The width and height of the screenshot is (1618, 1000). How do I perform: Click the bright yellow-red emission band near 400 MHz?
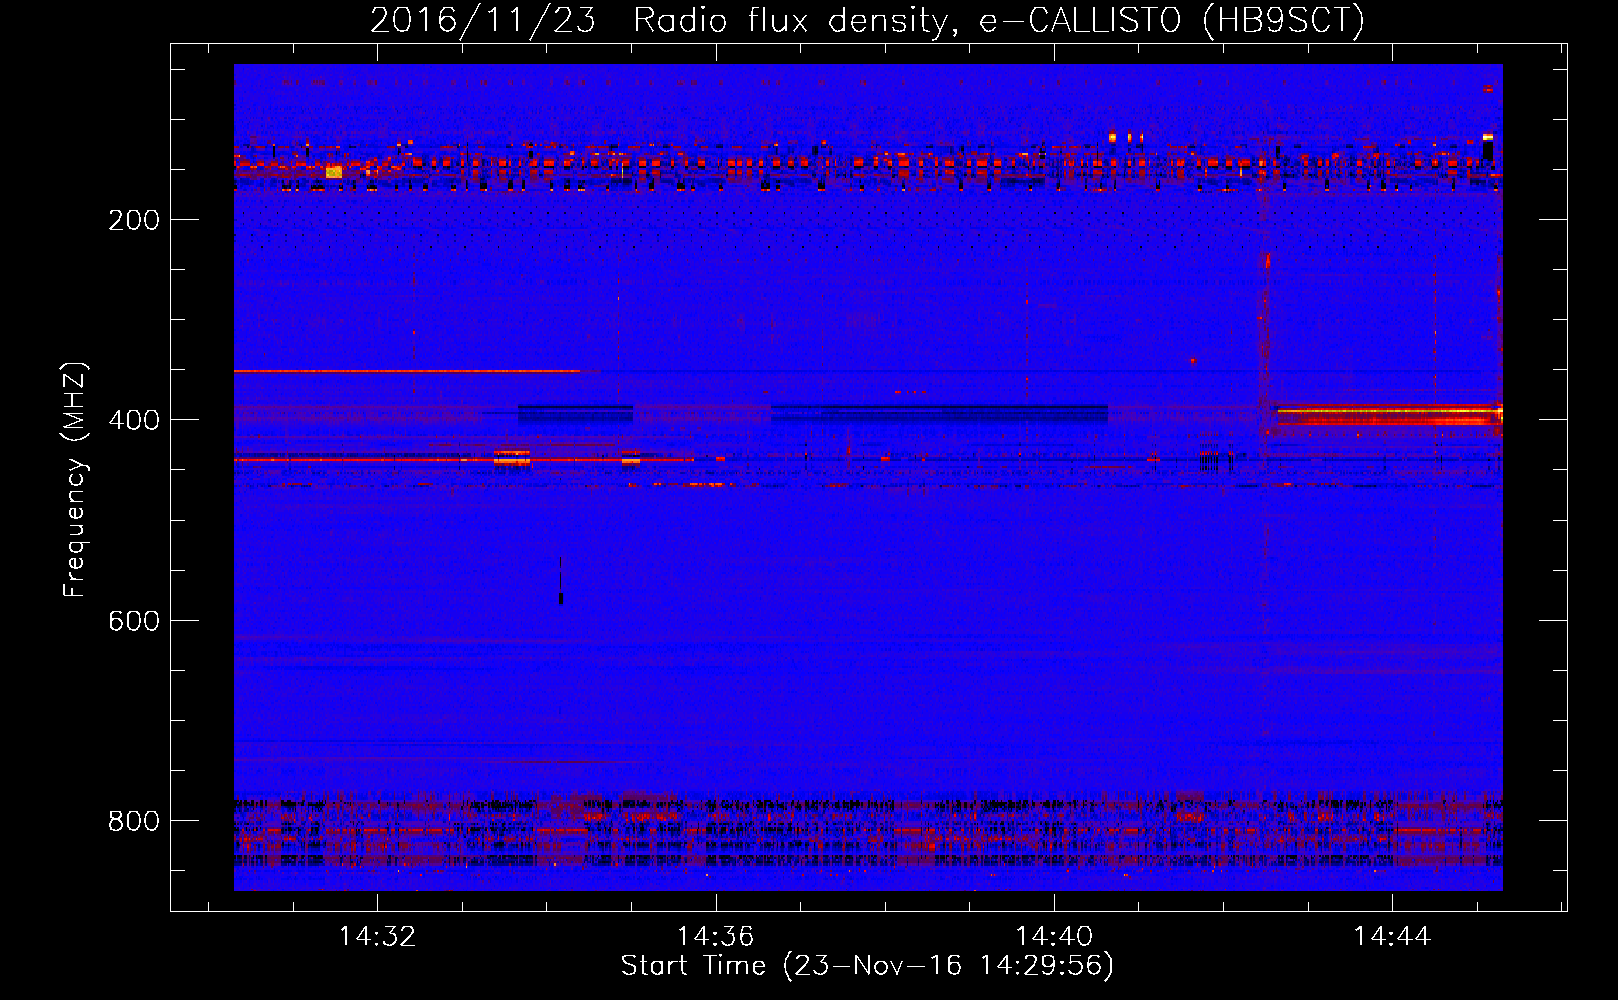point(1390,415)
